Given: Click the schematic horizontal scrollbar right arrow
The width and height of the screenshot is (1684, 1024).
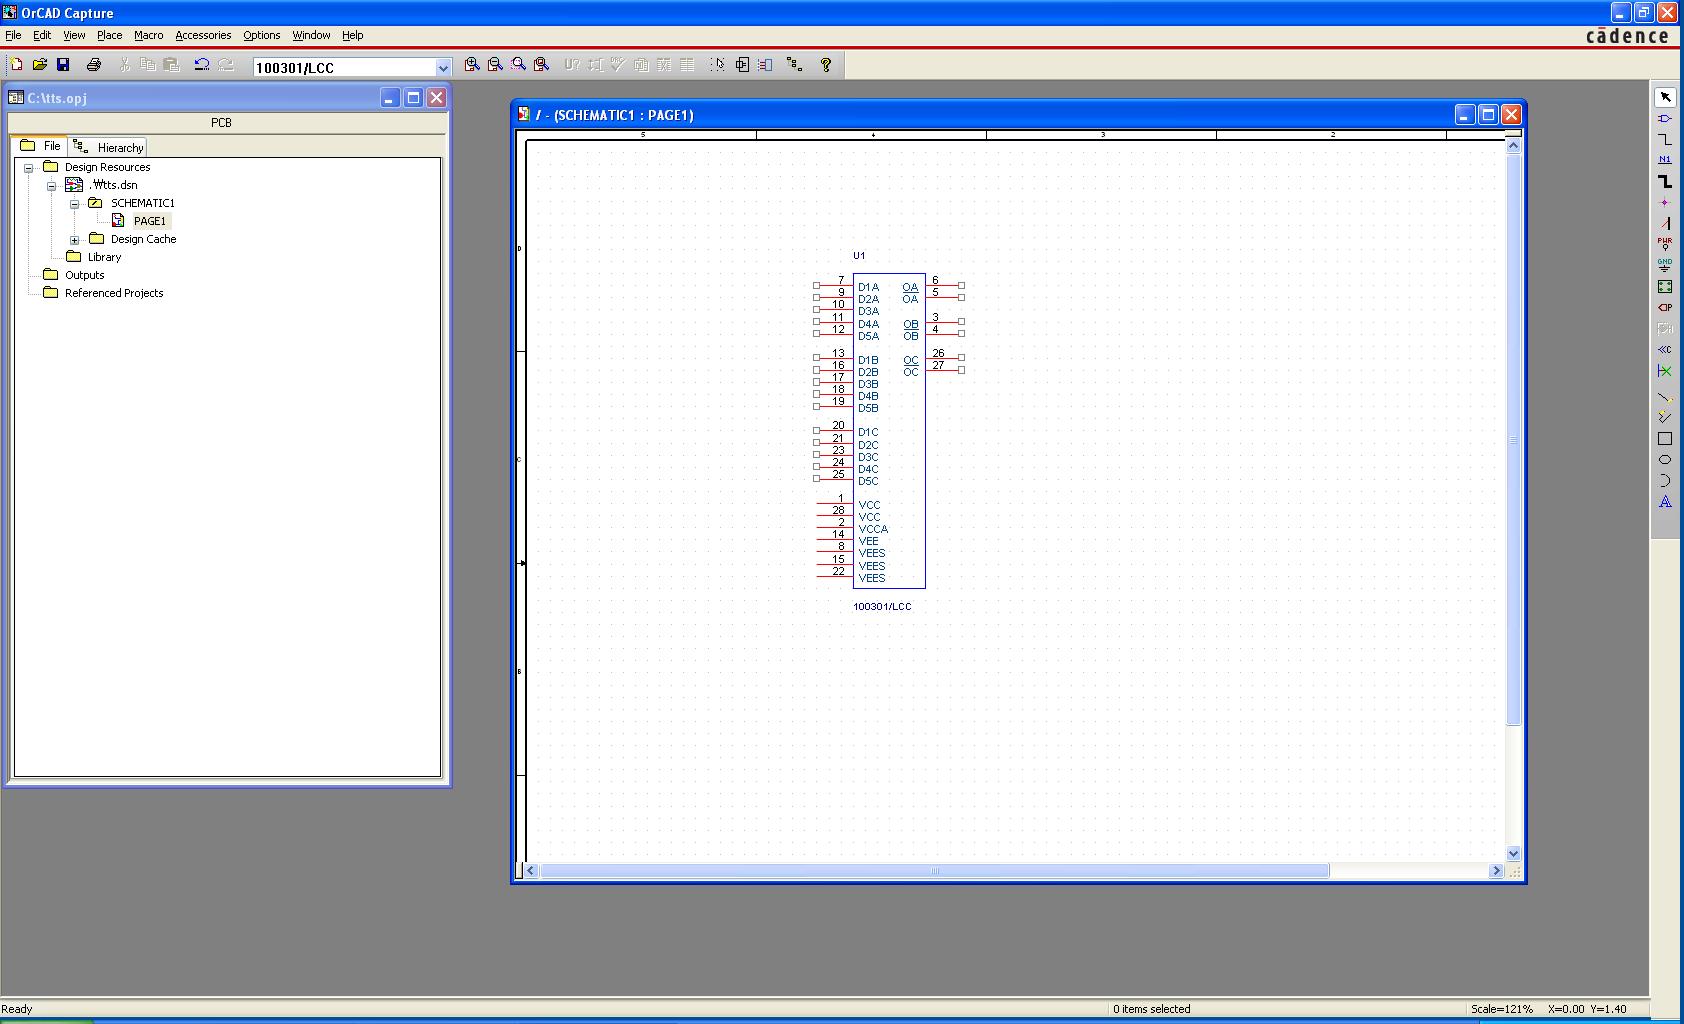Looking at the screenshot, I should (1496, 871).
